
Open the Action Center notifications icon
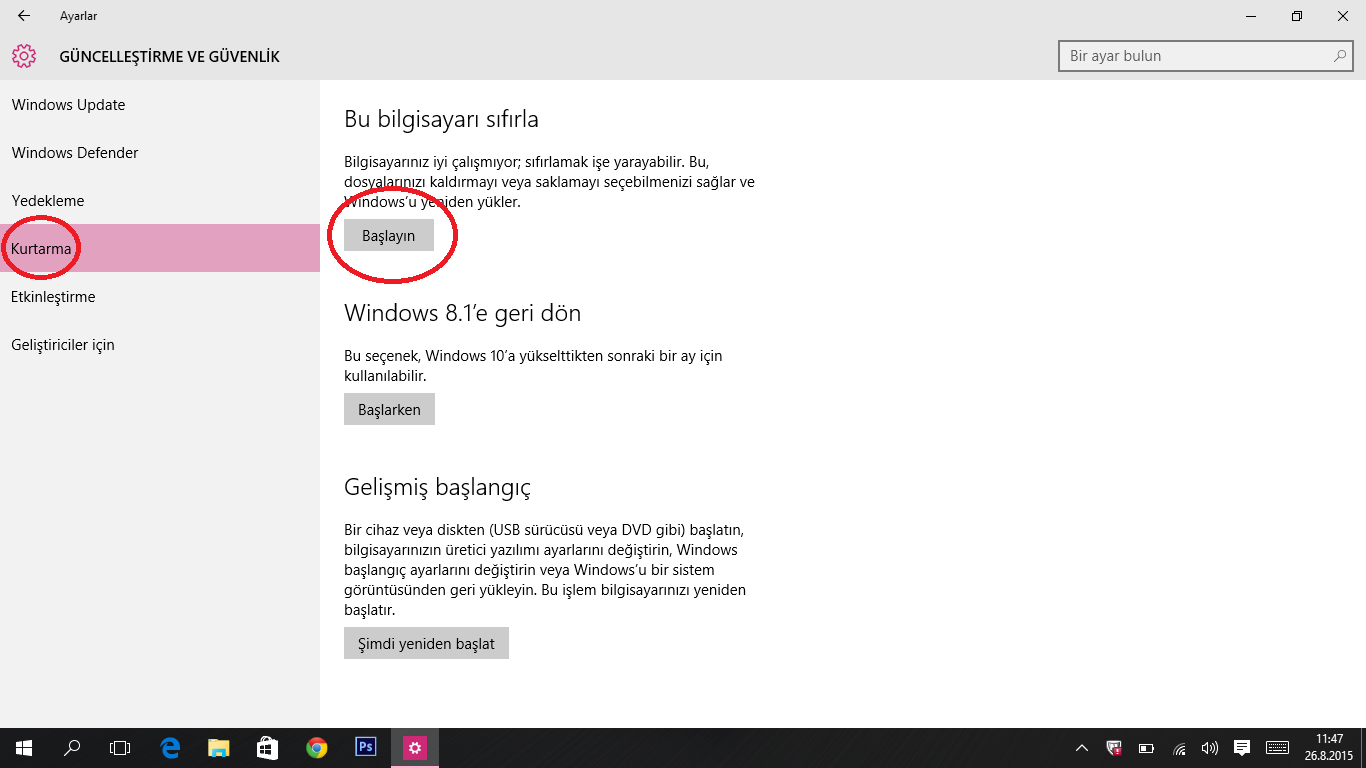pos(1242,748)
